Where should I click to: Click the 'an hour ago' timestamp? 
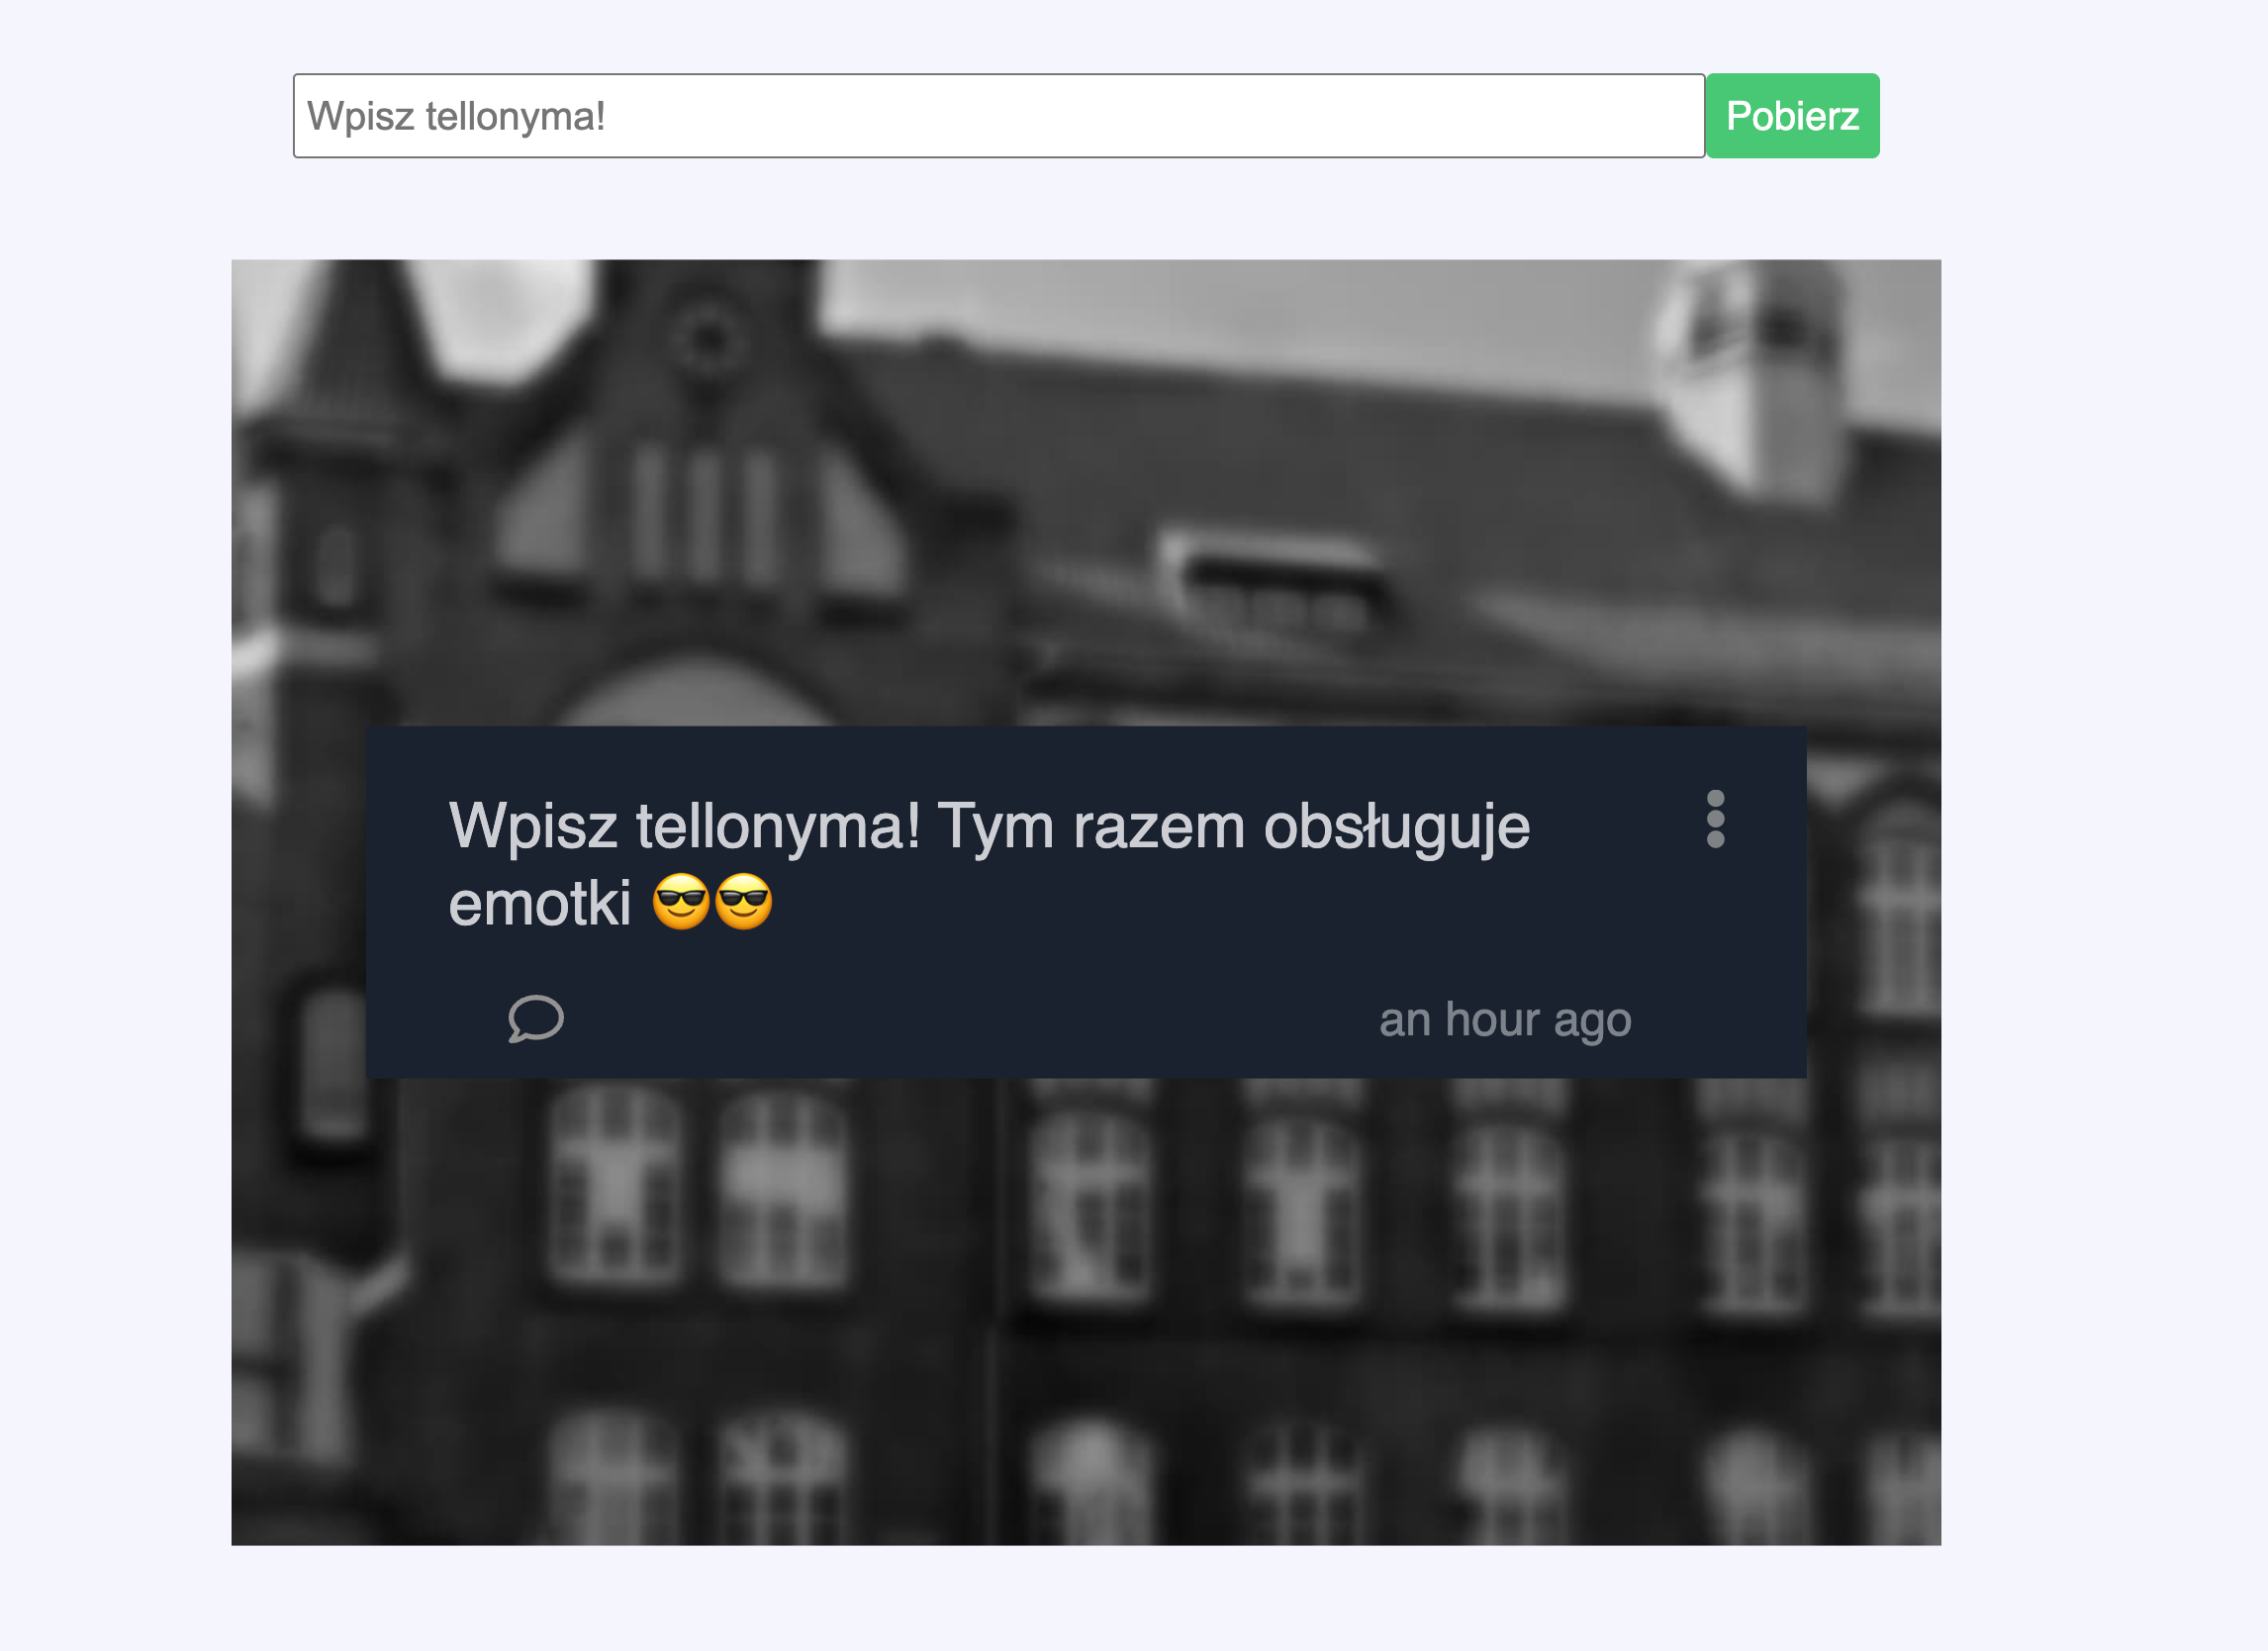(x=1505, y=1020)
